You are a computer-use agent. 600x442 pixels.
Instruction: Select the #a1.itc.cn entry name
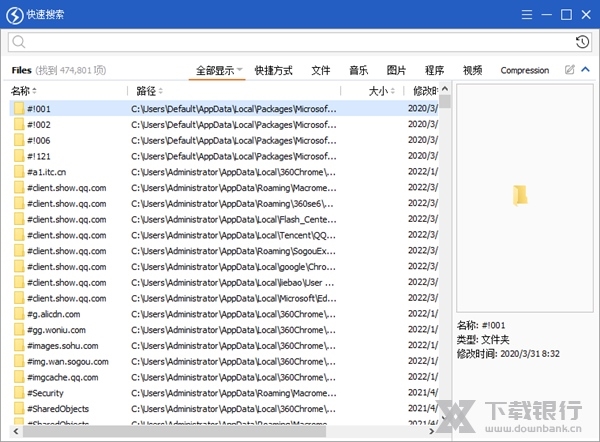[46, 172]
